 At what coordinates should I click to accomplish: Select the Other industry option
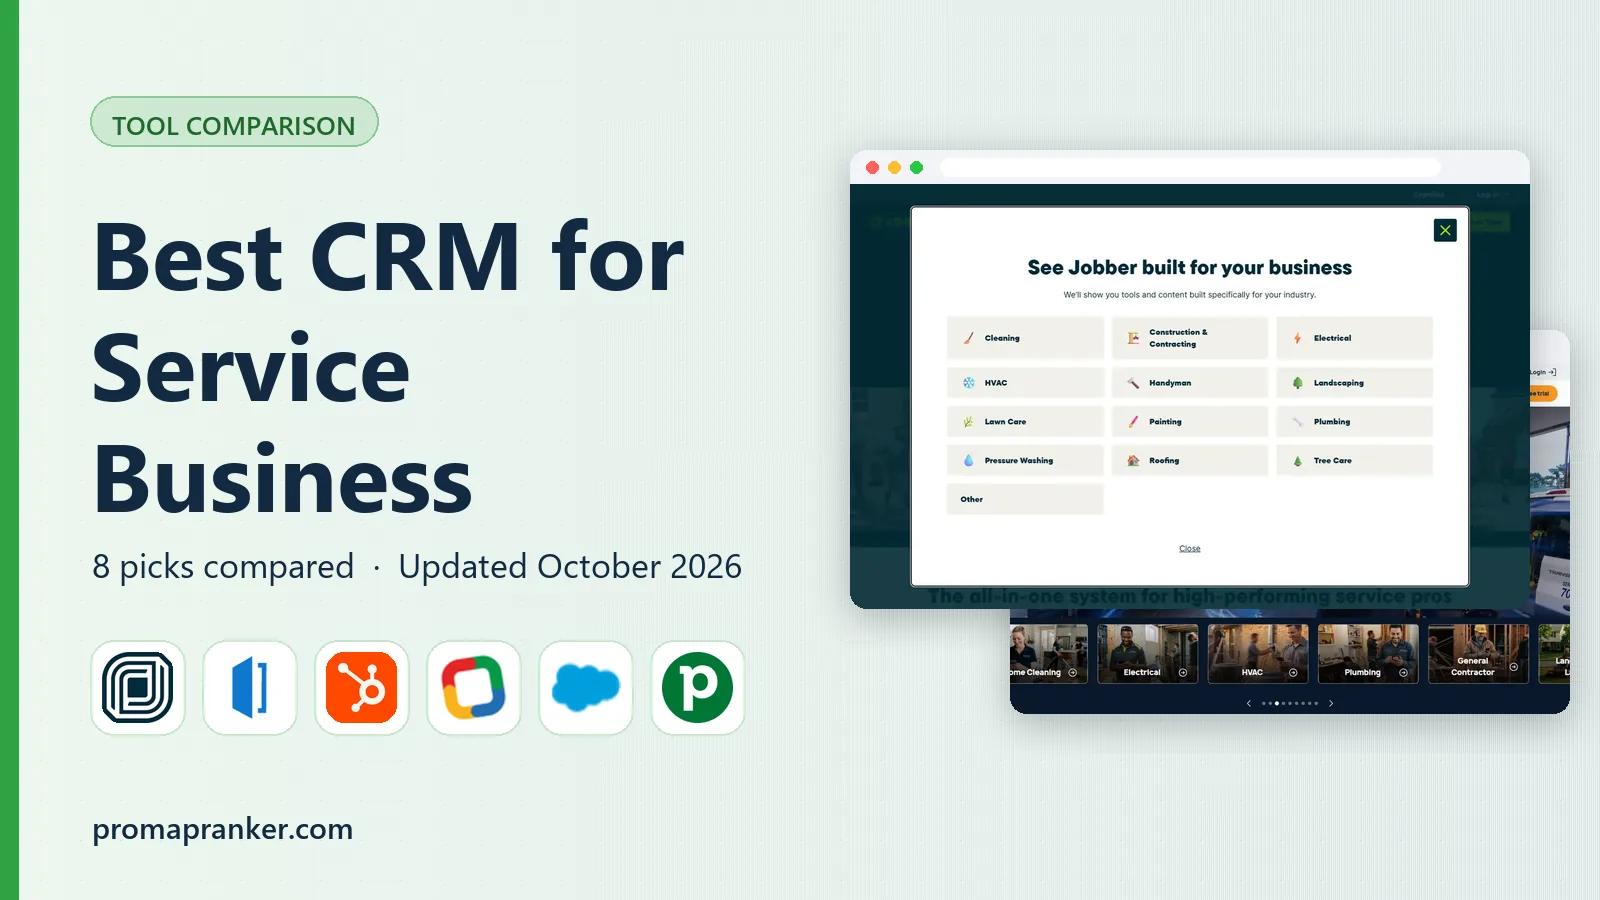[x=1025, y=499]
